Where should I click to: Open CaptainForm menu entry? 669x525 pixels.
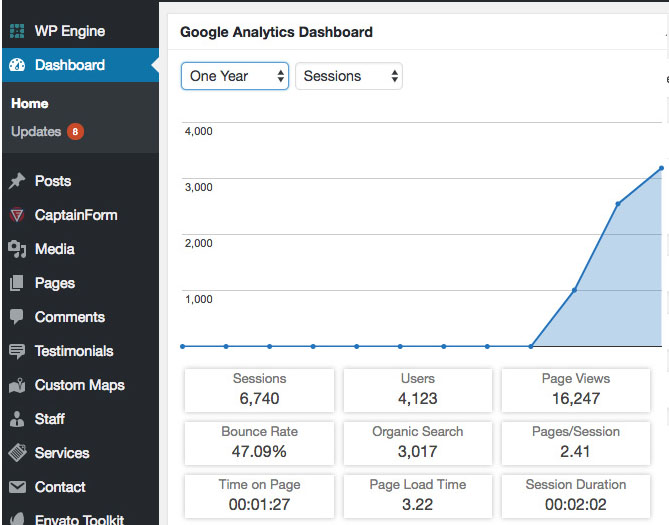(80, 215)
